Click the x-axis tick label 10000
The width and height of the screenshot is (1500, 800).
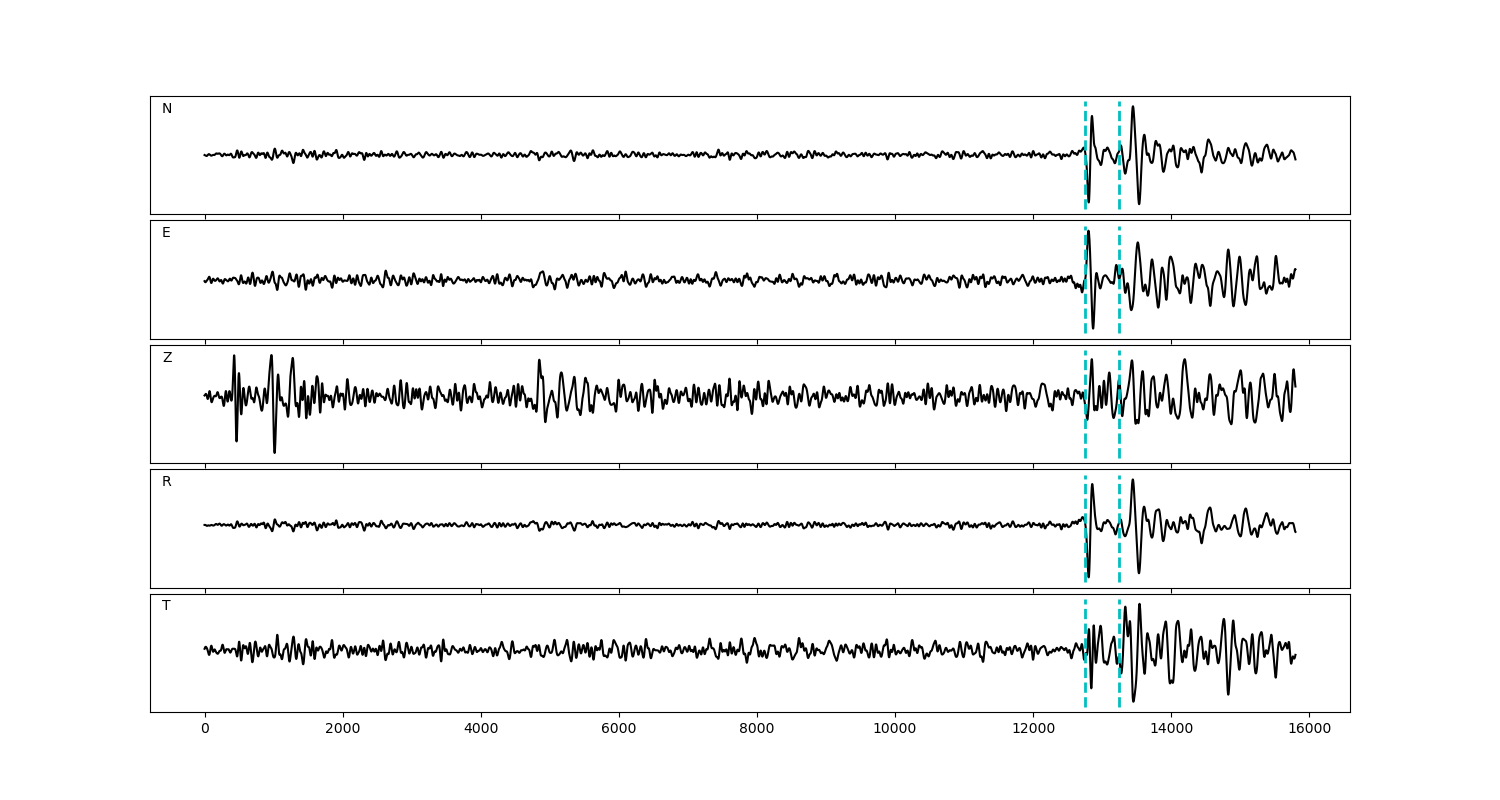coord(894,730)
